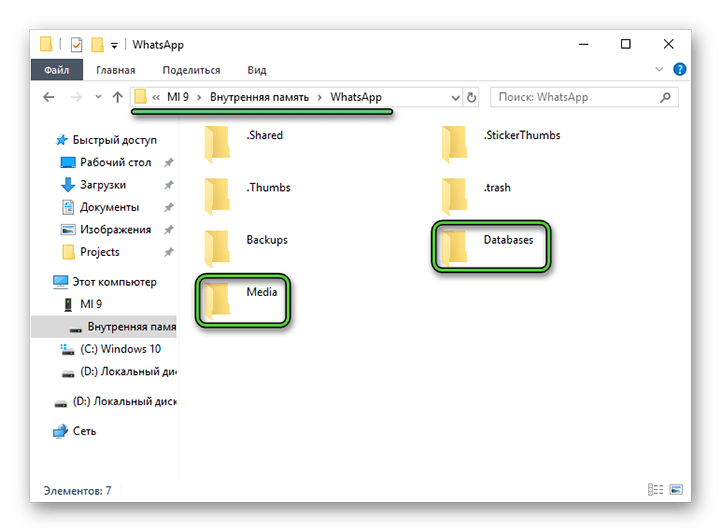Open Рабочий стол in the sidebar
Viewport: 721px width, 532px height.
click(x=106, y=162)
